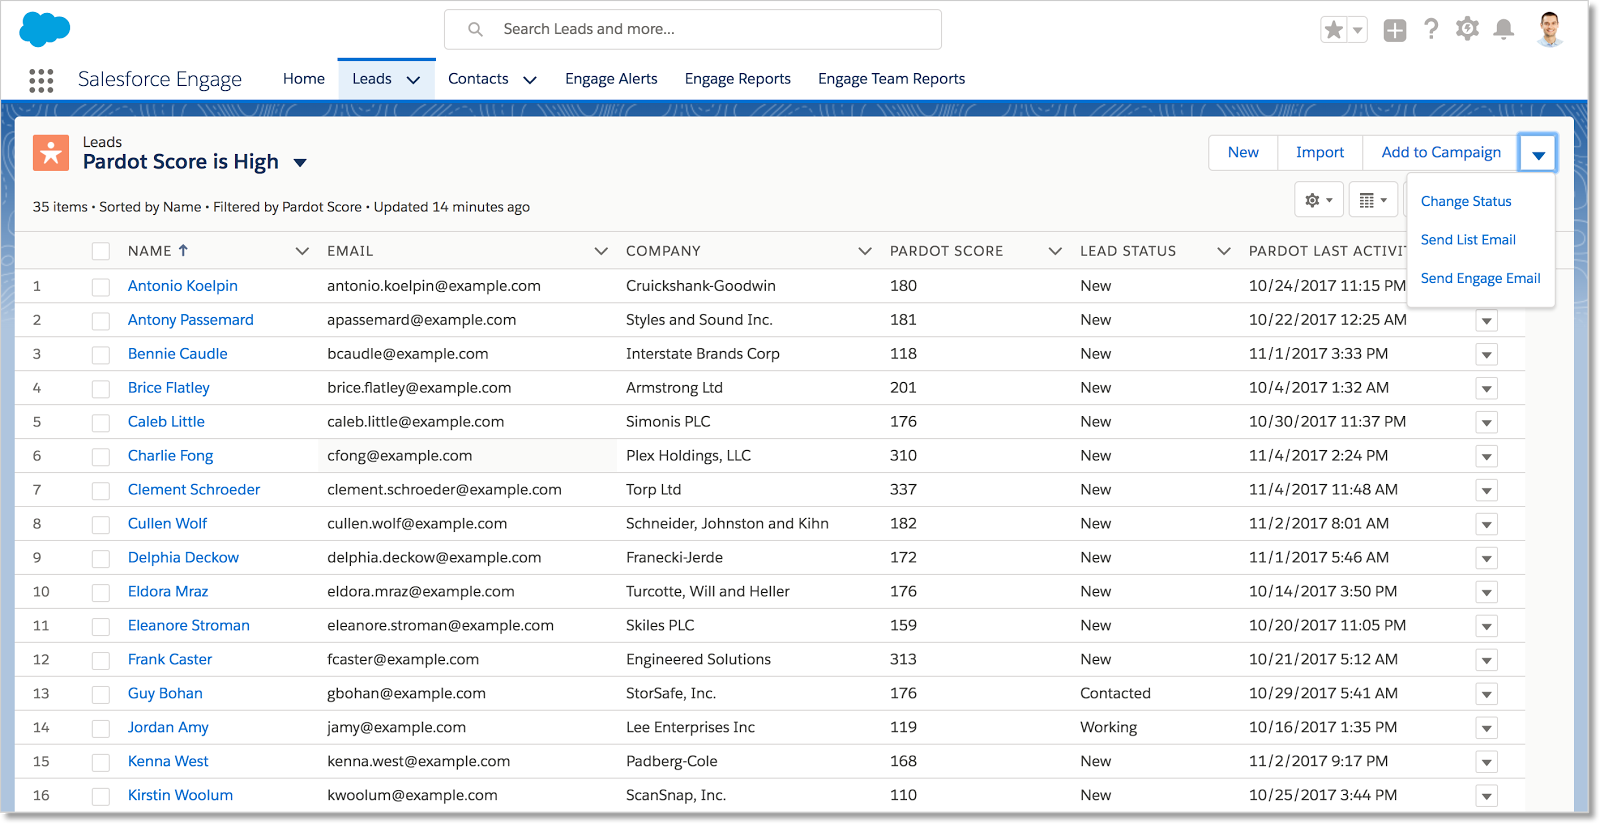Select the Jordan Amy row checkbox
The width and height of the screenshot is (1600, 824).
point(101,729)
